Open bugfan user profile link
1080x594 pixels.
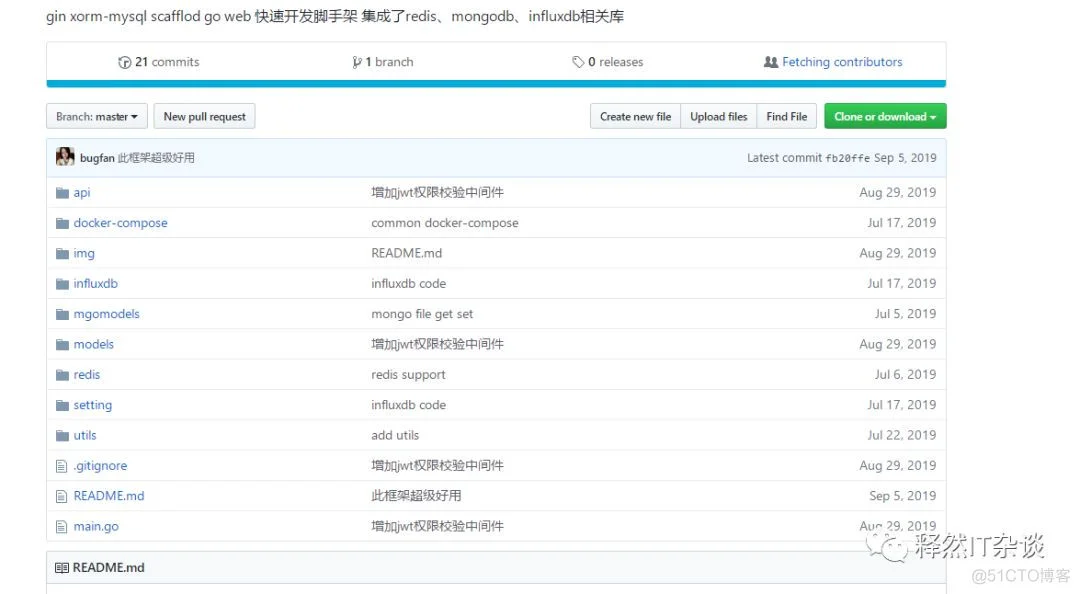click(x=97, y=158)
